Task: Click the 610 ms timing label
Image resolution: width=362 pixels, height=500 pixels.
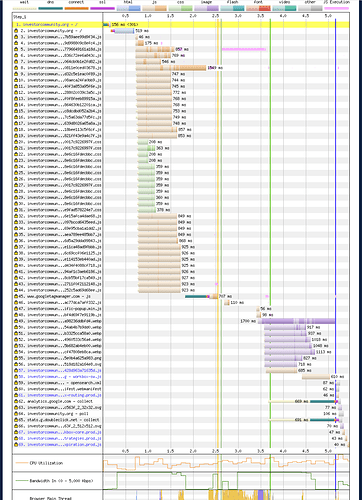Action: click(x=337, y=376)
